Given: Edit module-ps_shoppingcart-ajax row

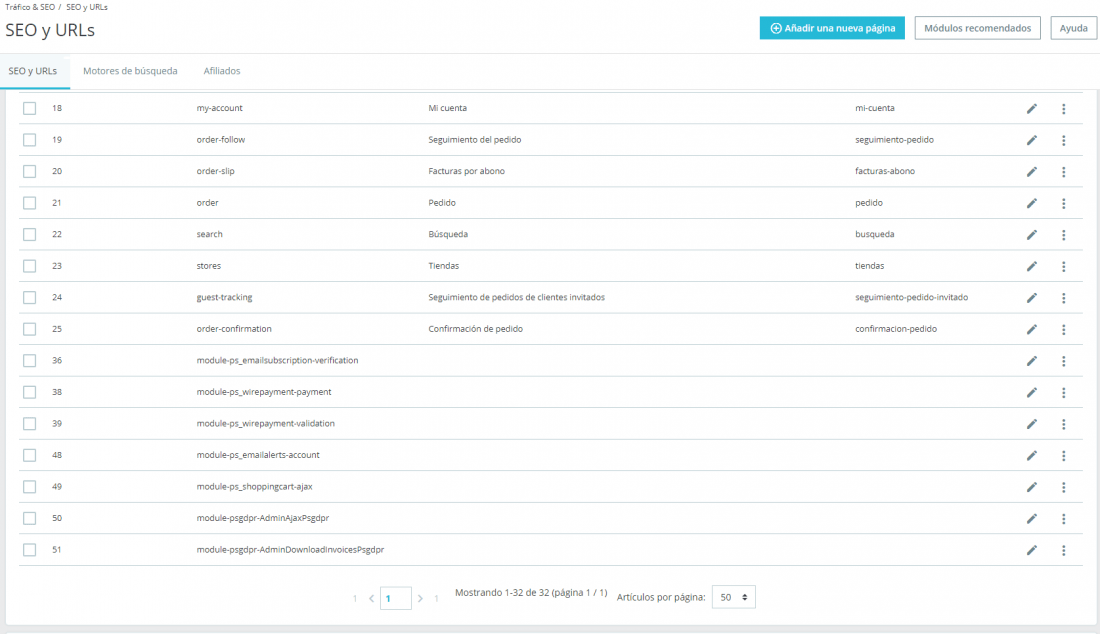Looking at the screenshot, I should [x=1031, y=487].
